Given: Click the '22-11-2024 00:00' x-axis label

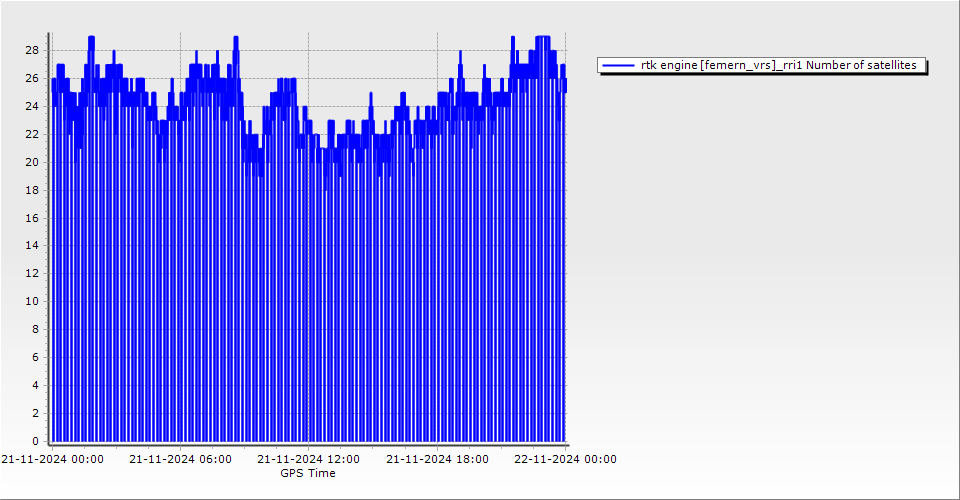Looking at the screenshot, I should pyautogui.click(x=565, y=459).
